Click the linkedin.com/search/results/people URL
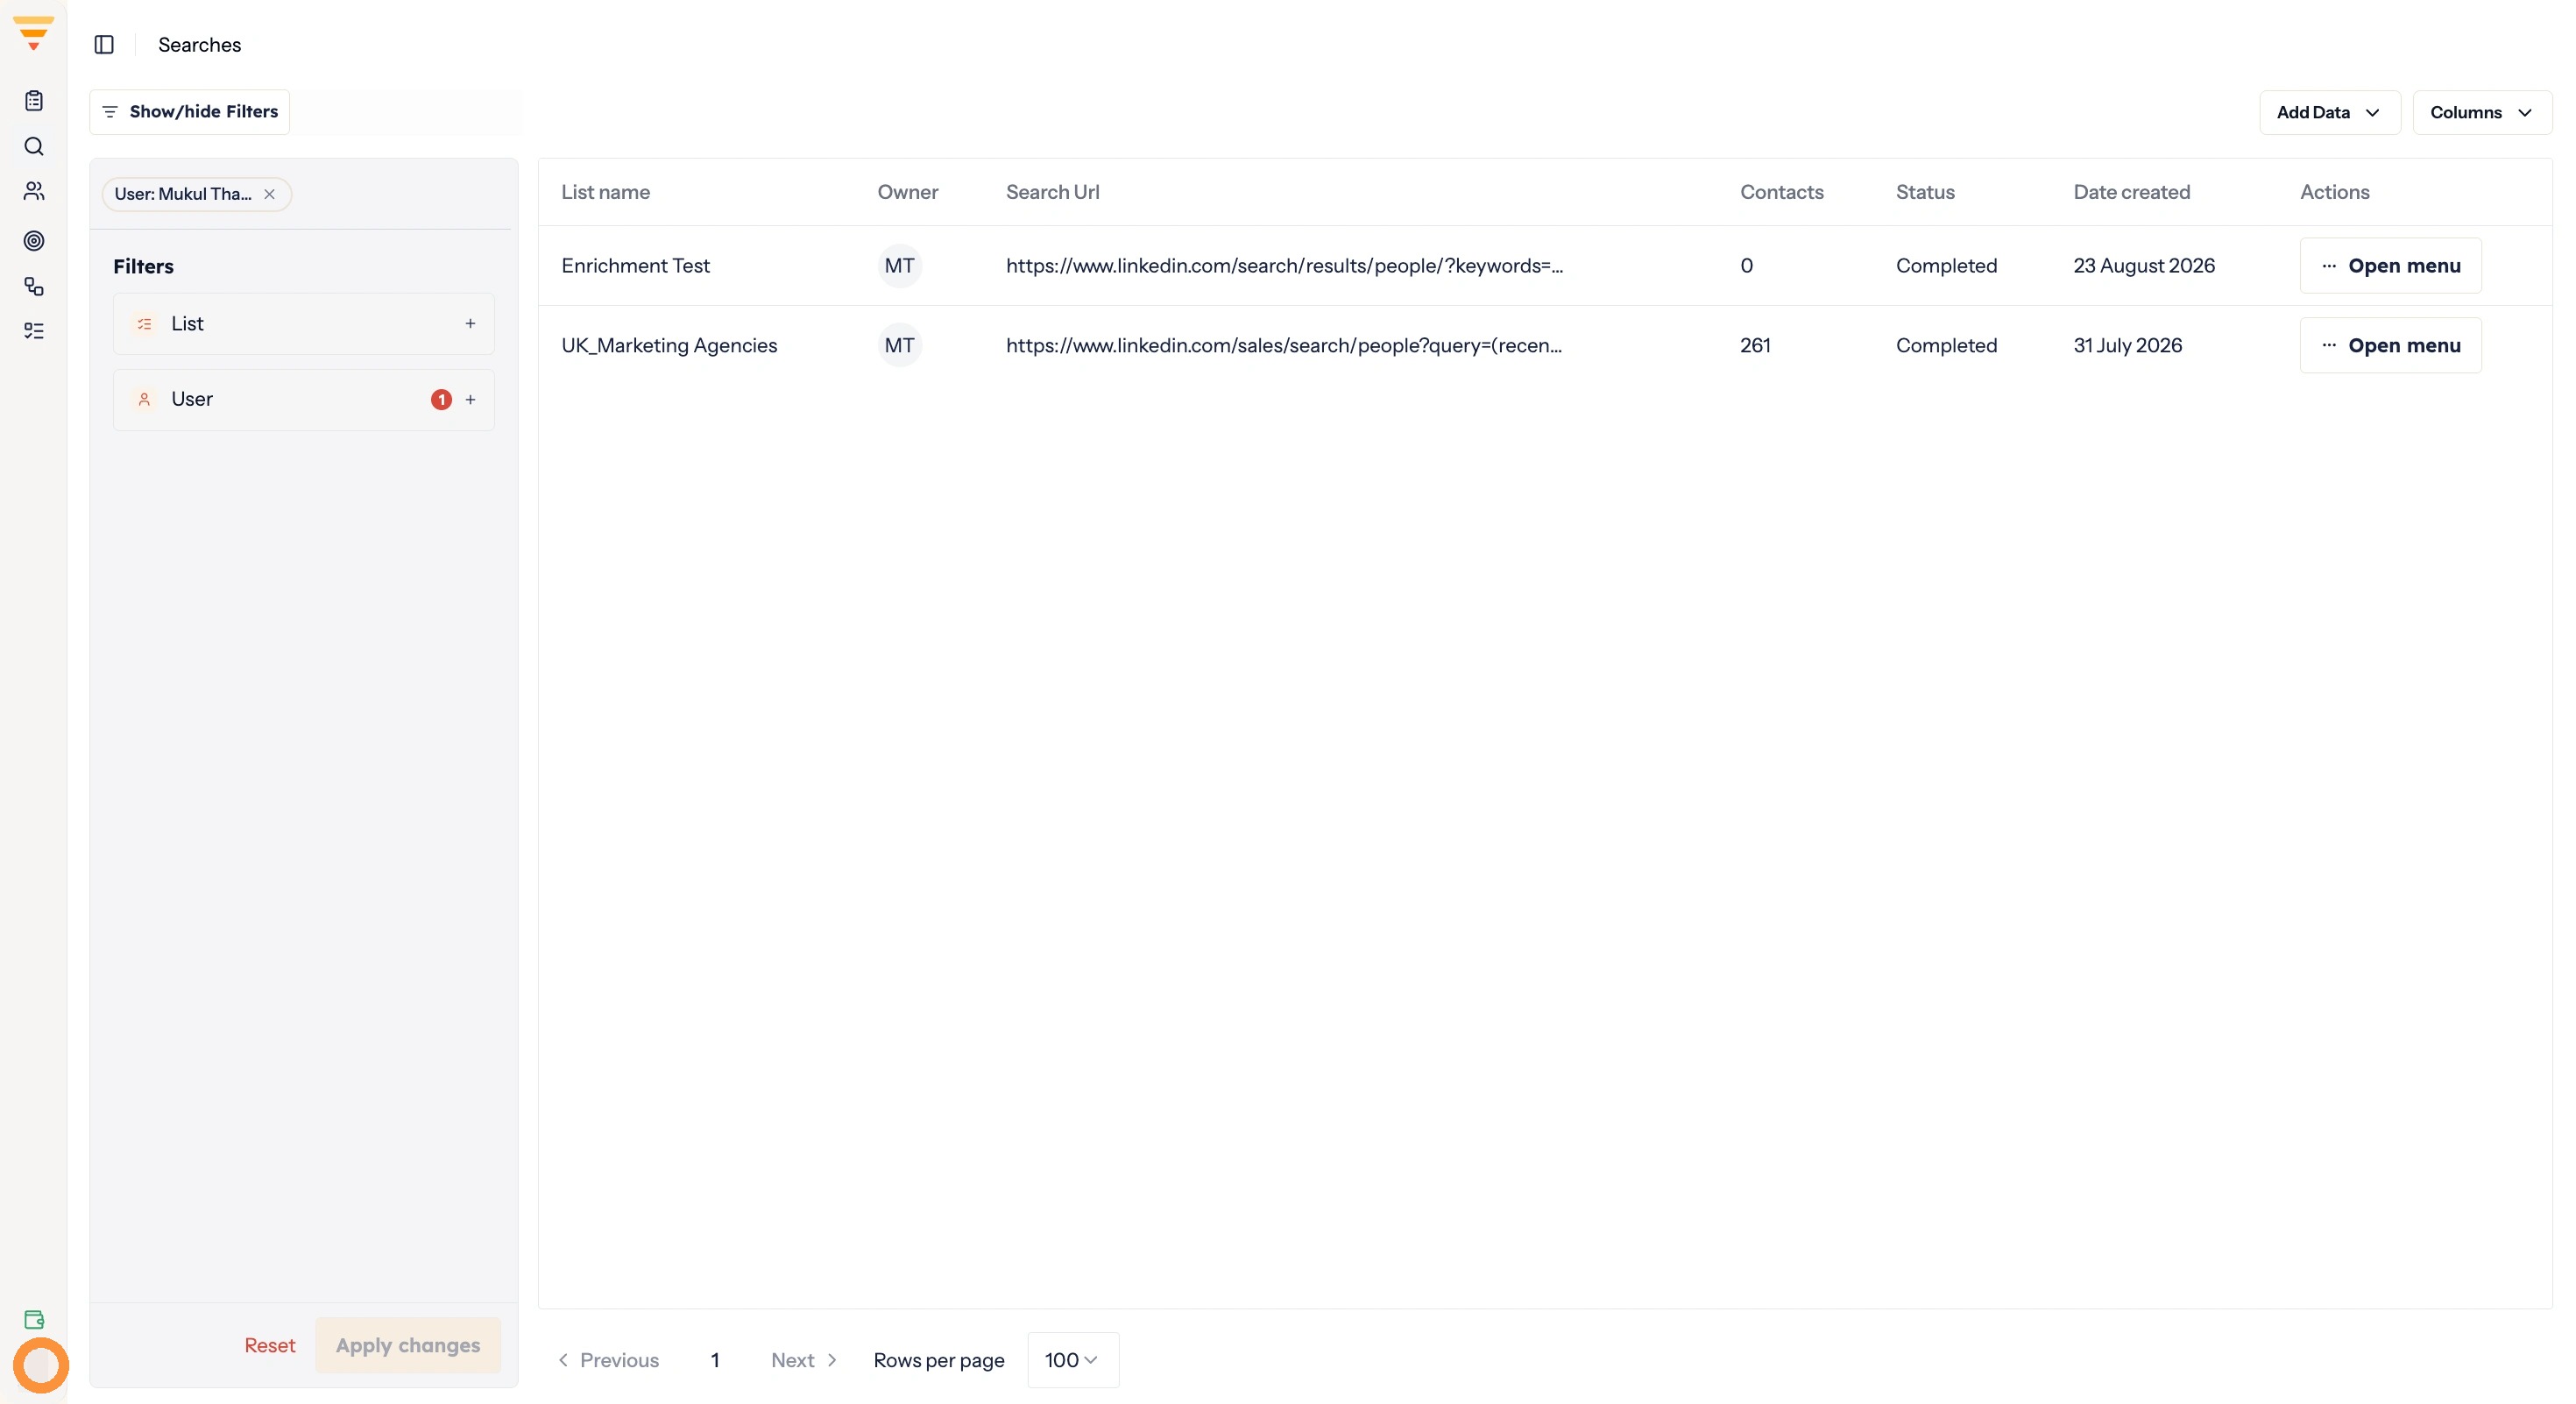The height and width of the screenshot is (1404, 2576). (1284, 266)
